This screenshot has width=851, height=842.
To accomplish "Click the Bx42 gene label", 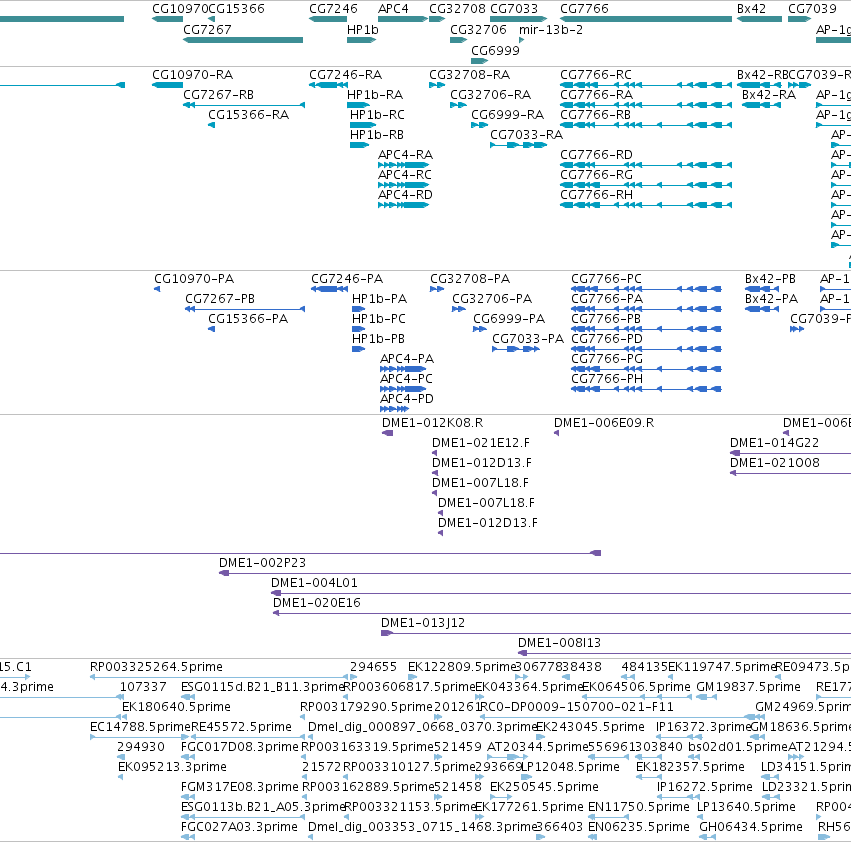I will [752, 9].
